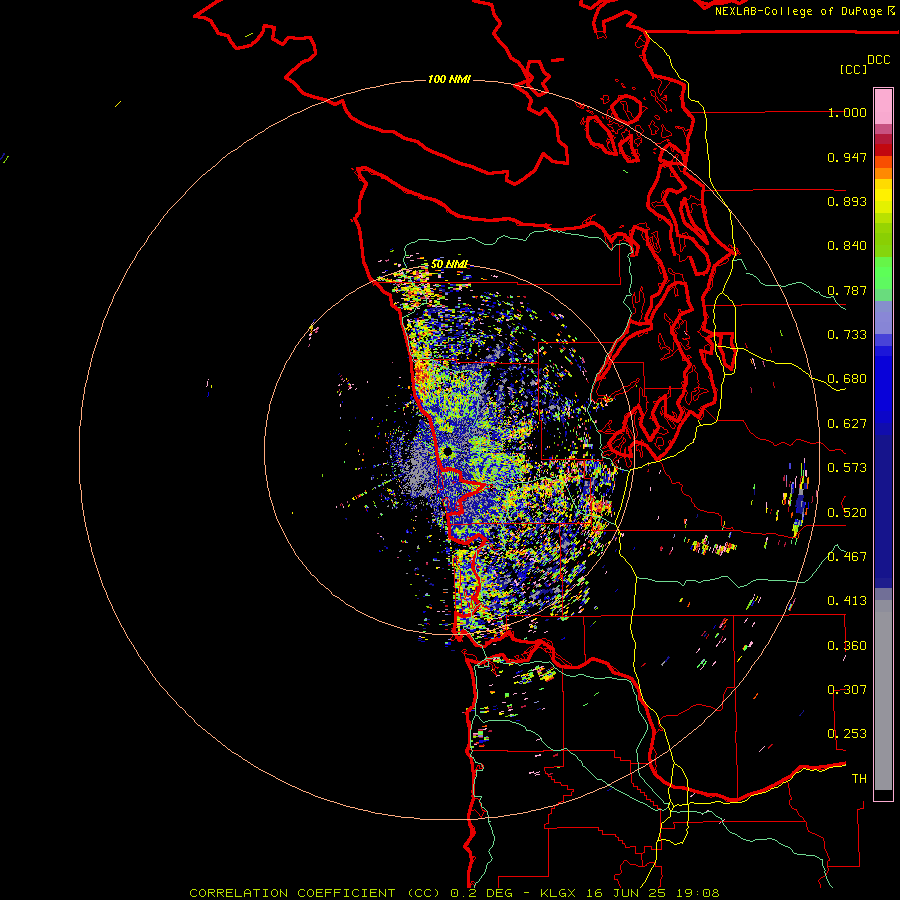
Task: Click the pink top segment of color bar
Action: click(x=883, y=106)
